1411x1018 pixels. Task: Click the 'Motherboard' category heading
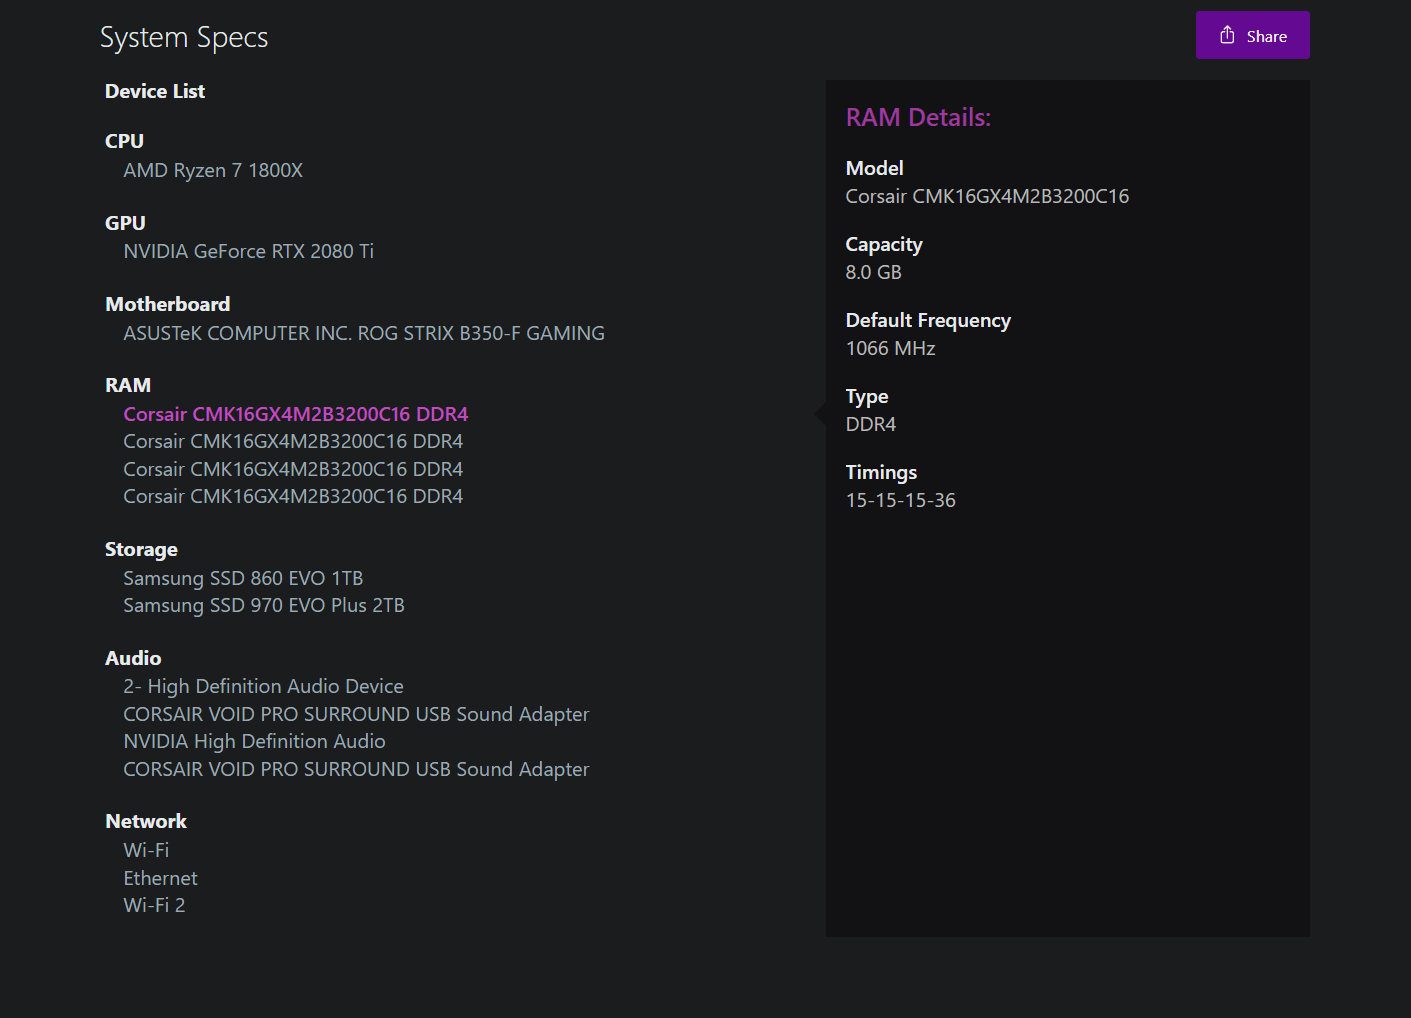click(x=167, y=305)
